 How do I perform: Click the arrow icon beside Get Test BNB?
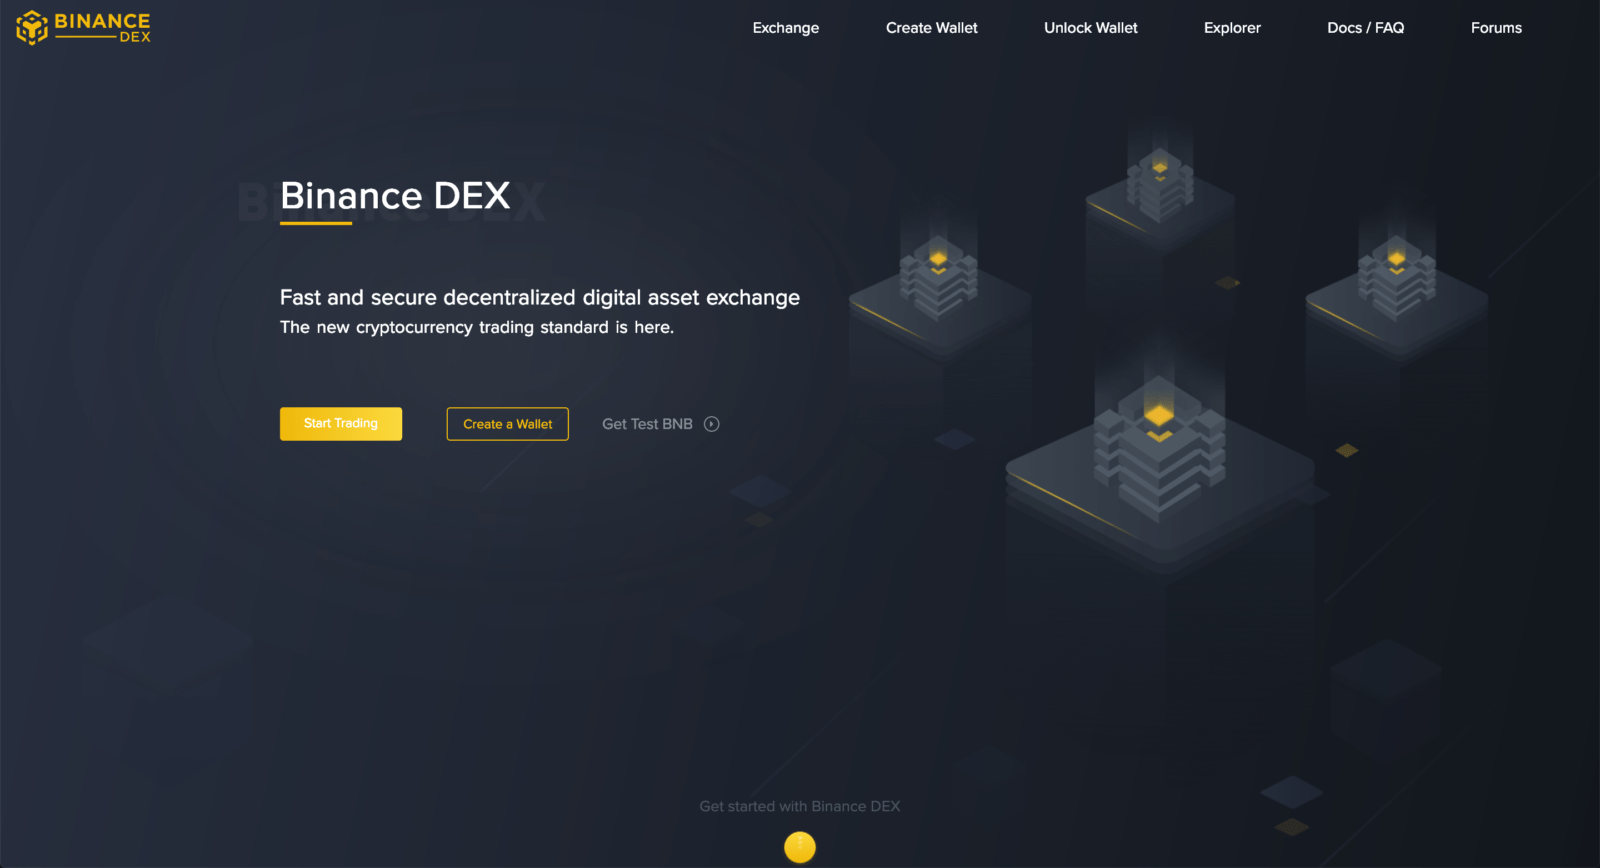click(x=712, y=424)
